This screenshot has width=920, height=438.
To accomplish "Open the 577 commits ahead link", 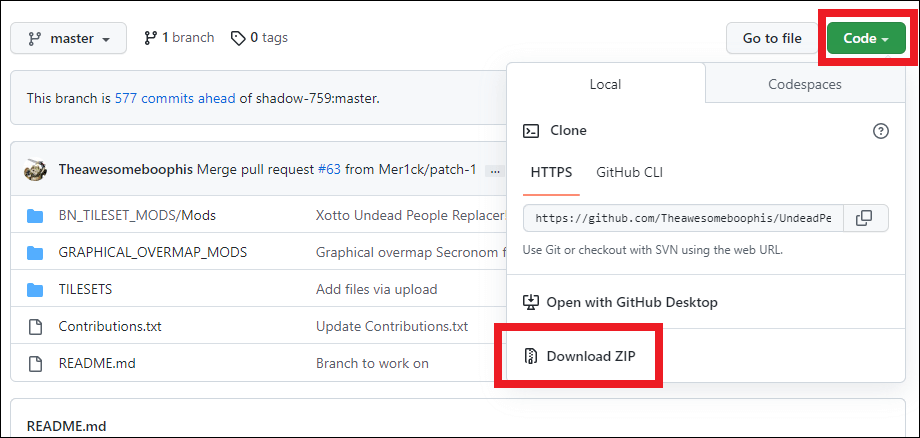I will pos(175,98).
